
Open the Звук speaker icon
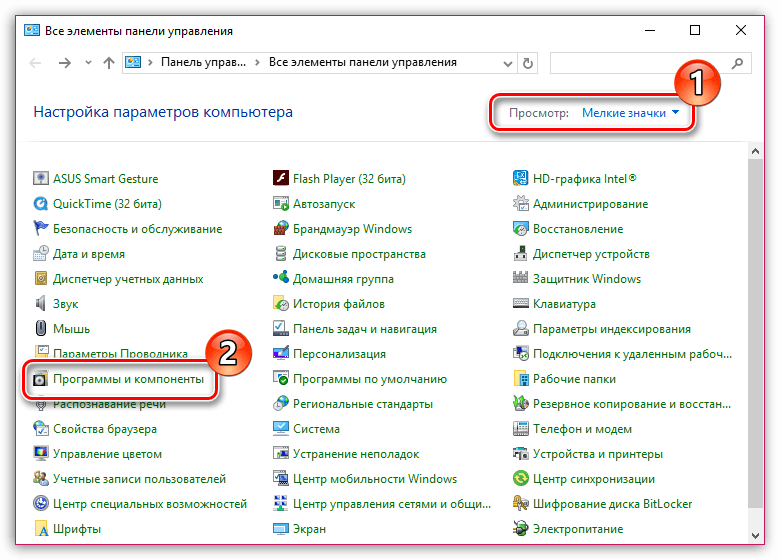pyautogui.click(x=41, y=303)
